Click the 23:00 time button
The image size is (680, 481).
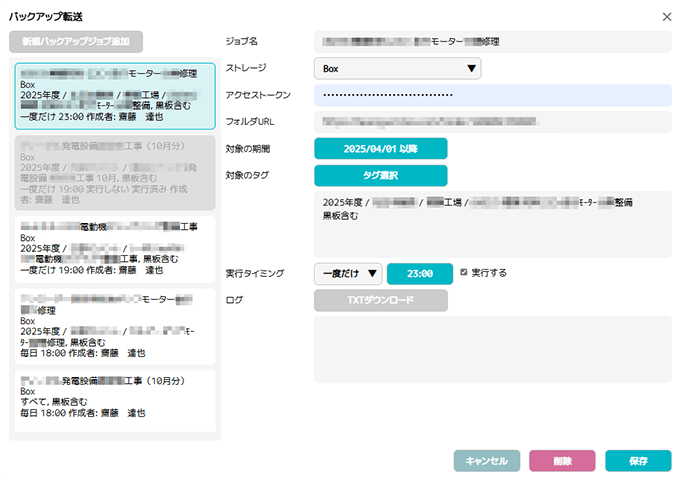420,274
